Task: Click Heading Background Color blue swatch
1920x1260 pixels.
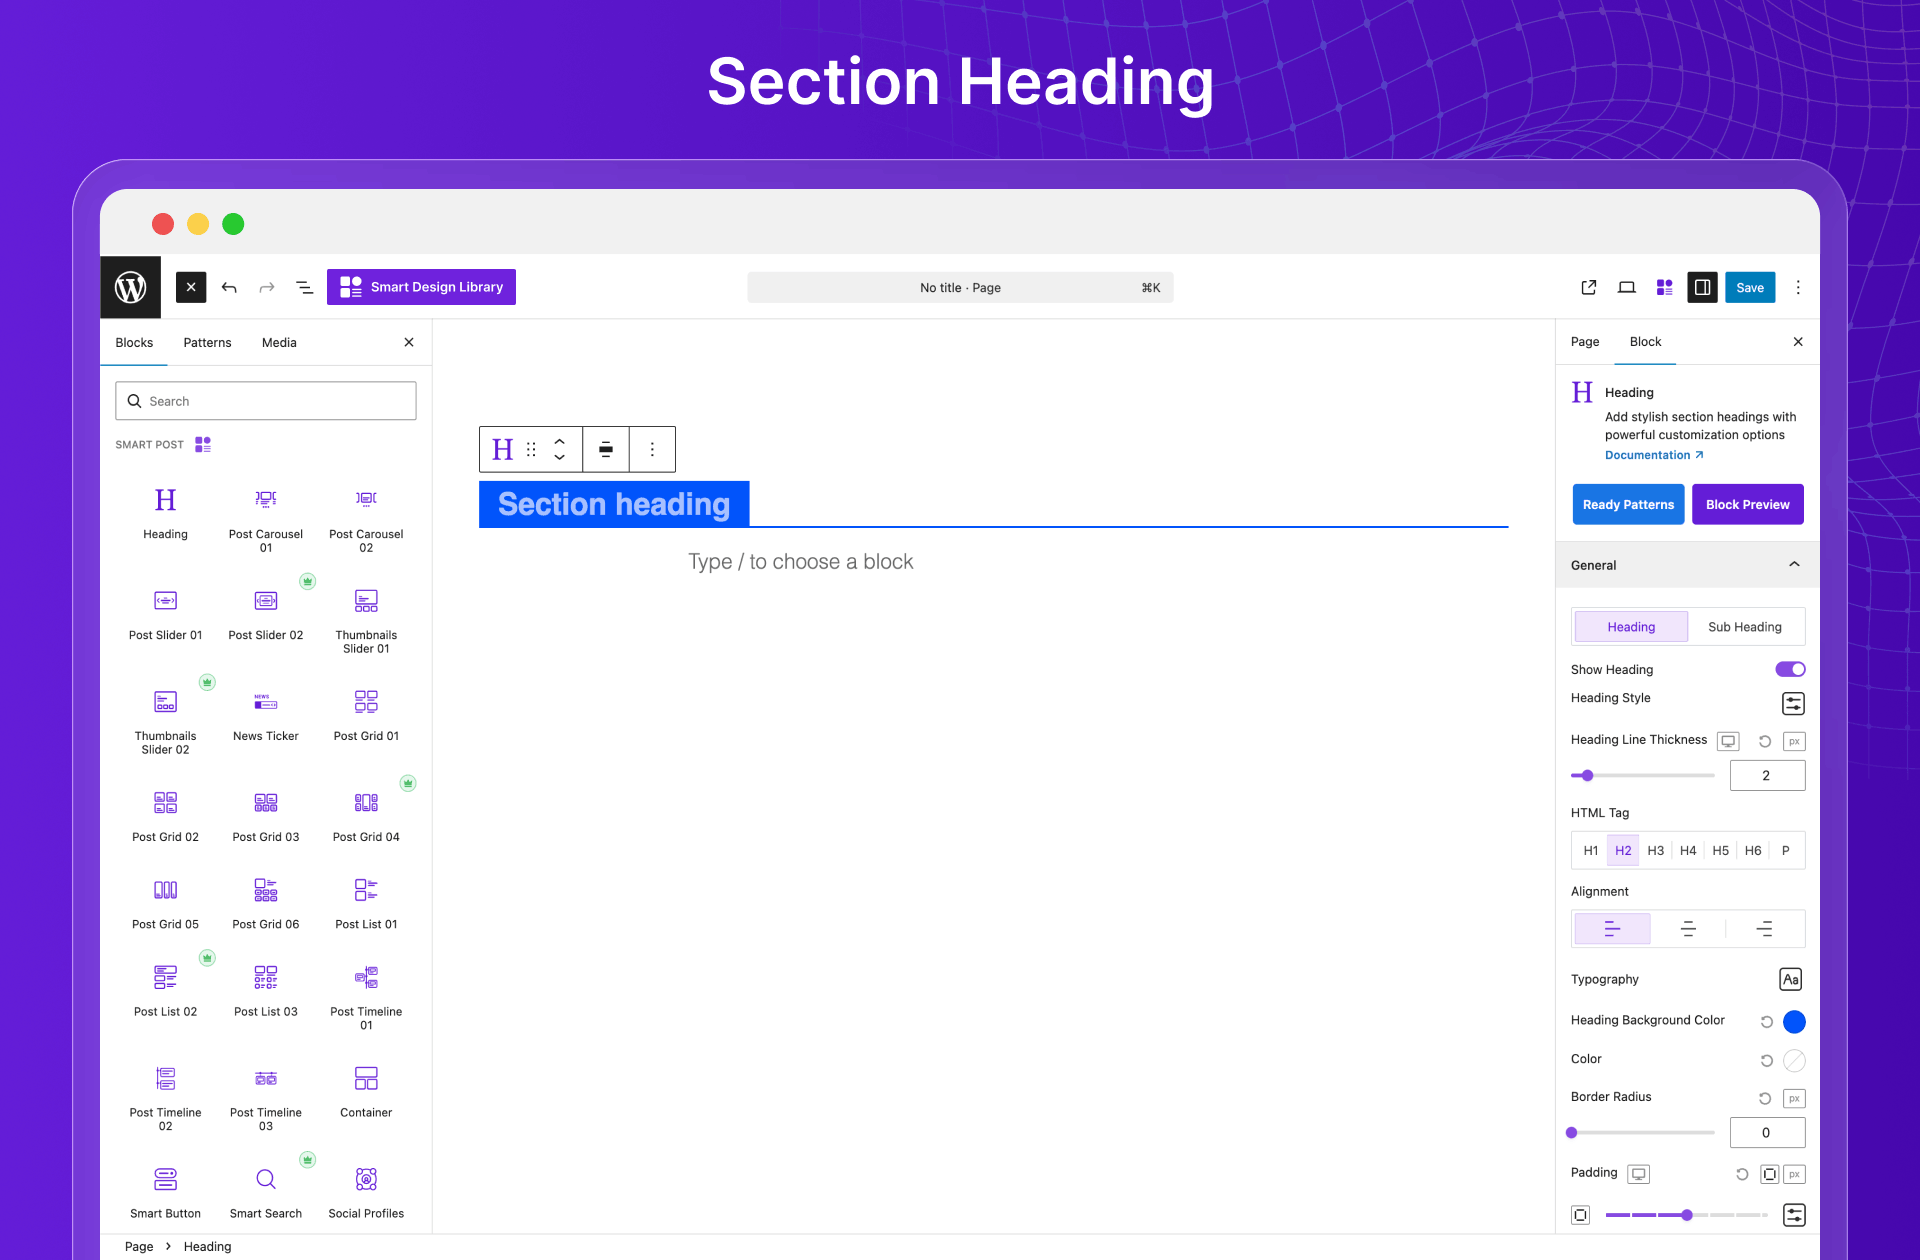Action: pos(1794,1021)
